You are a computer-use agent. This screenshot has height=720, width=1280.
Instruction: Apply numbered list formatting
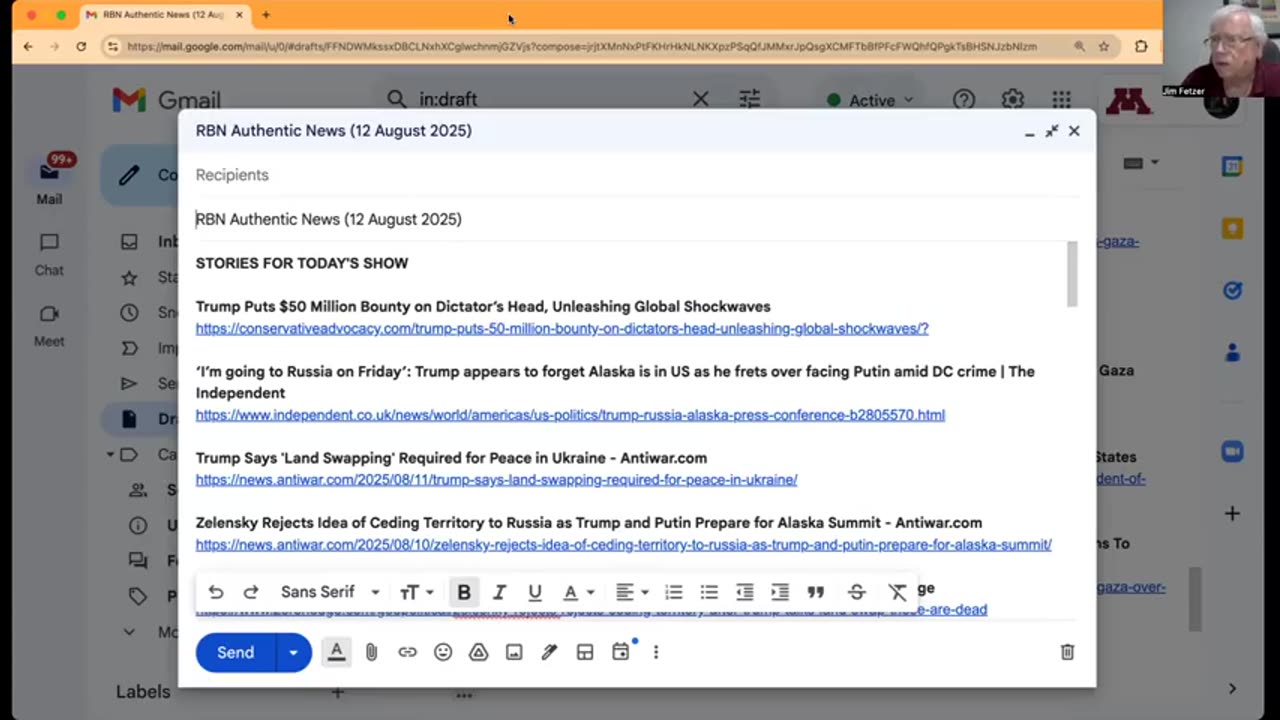point(674,592)
